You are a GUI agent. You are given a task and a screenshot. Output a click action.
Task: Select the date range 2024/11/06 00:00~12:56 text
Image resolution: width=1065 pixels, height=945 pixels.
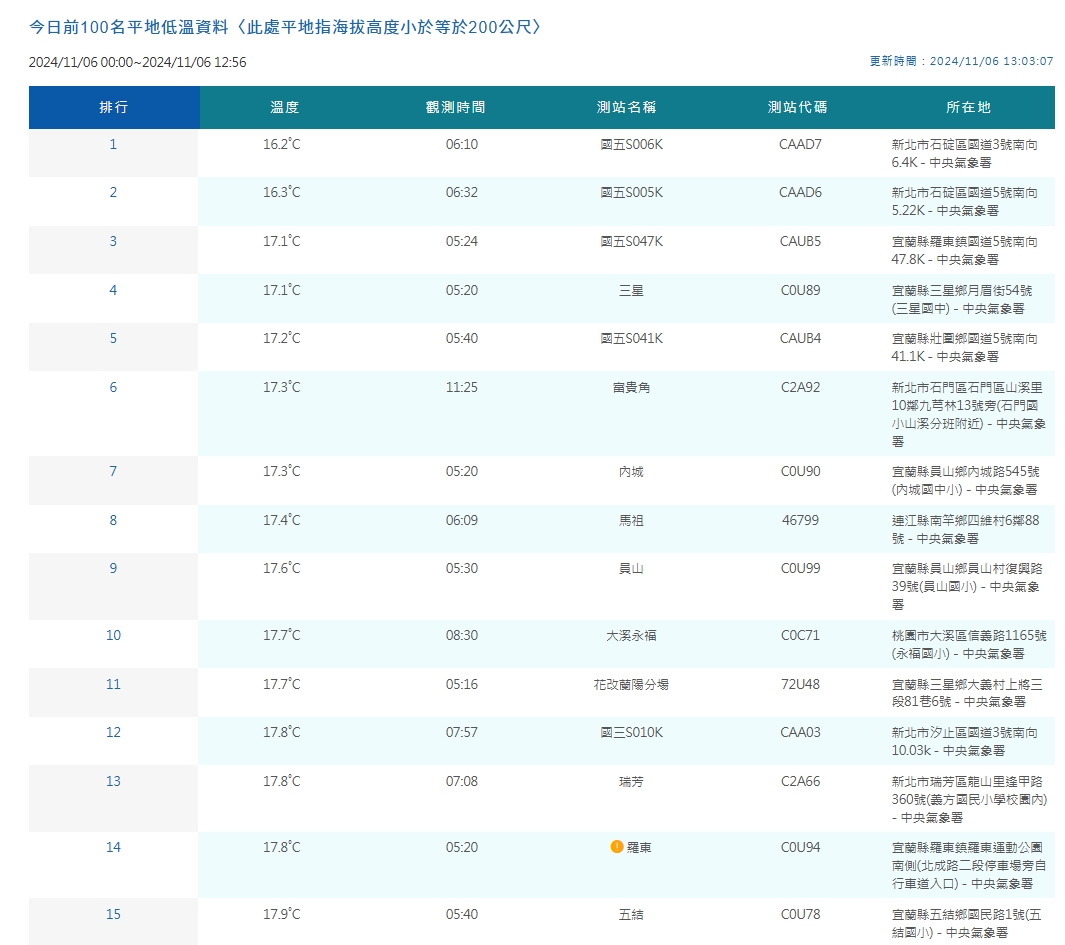click(x=137, y=63)
